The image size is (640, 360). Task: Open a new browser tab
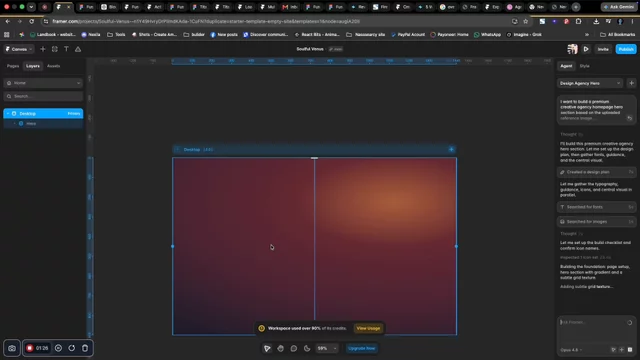point(576,7)
